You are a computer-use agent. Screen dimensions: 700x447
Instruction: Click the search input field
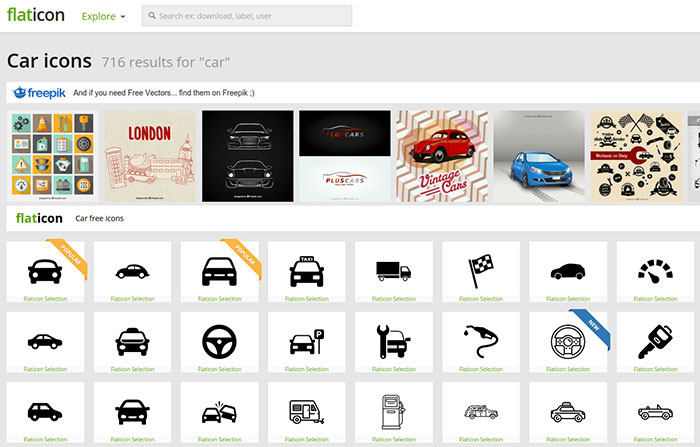coord(246,16)
